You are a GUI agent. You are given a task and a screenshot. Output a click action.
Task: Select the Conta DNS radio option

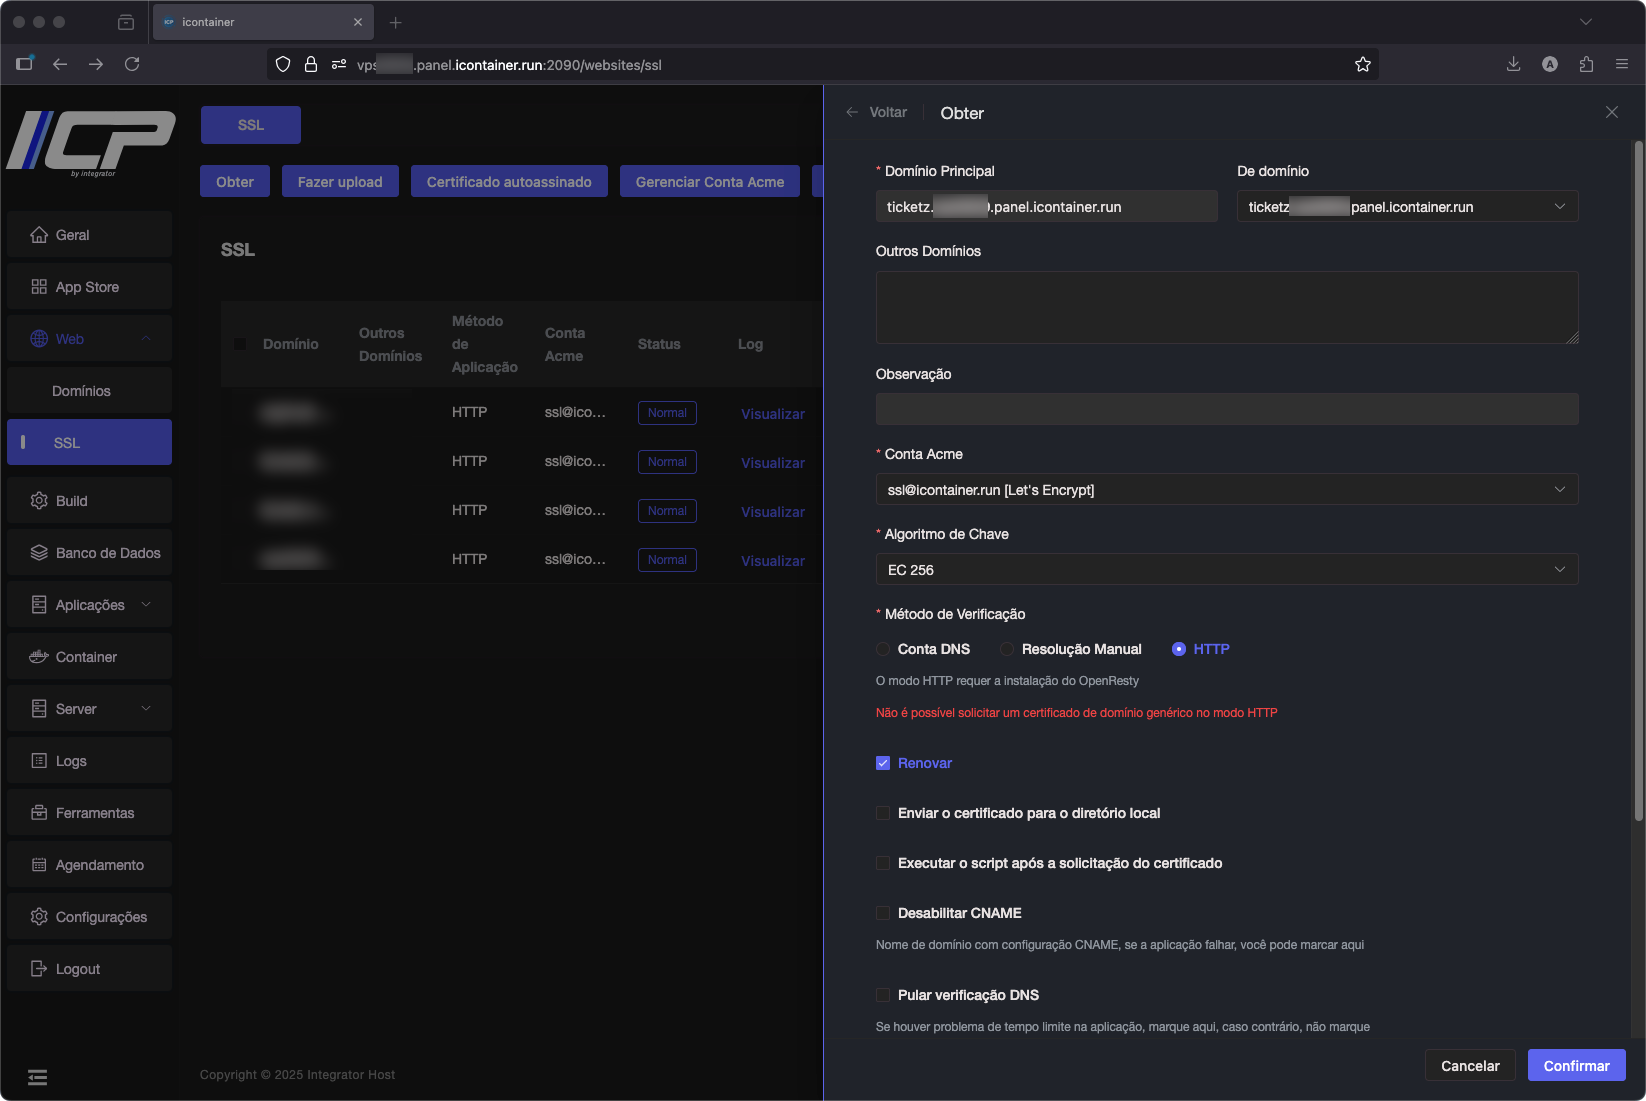tap(883, 649)
